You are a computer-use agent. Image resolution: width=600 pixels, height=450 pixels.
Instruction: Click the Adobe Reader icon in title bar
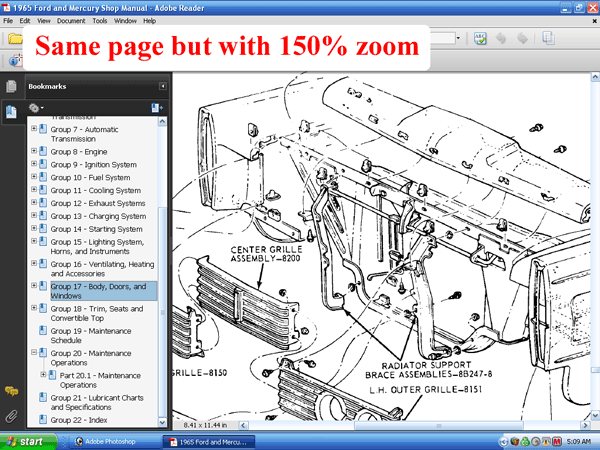(x=6, y=8)
